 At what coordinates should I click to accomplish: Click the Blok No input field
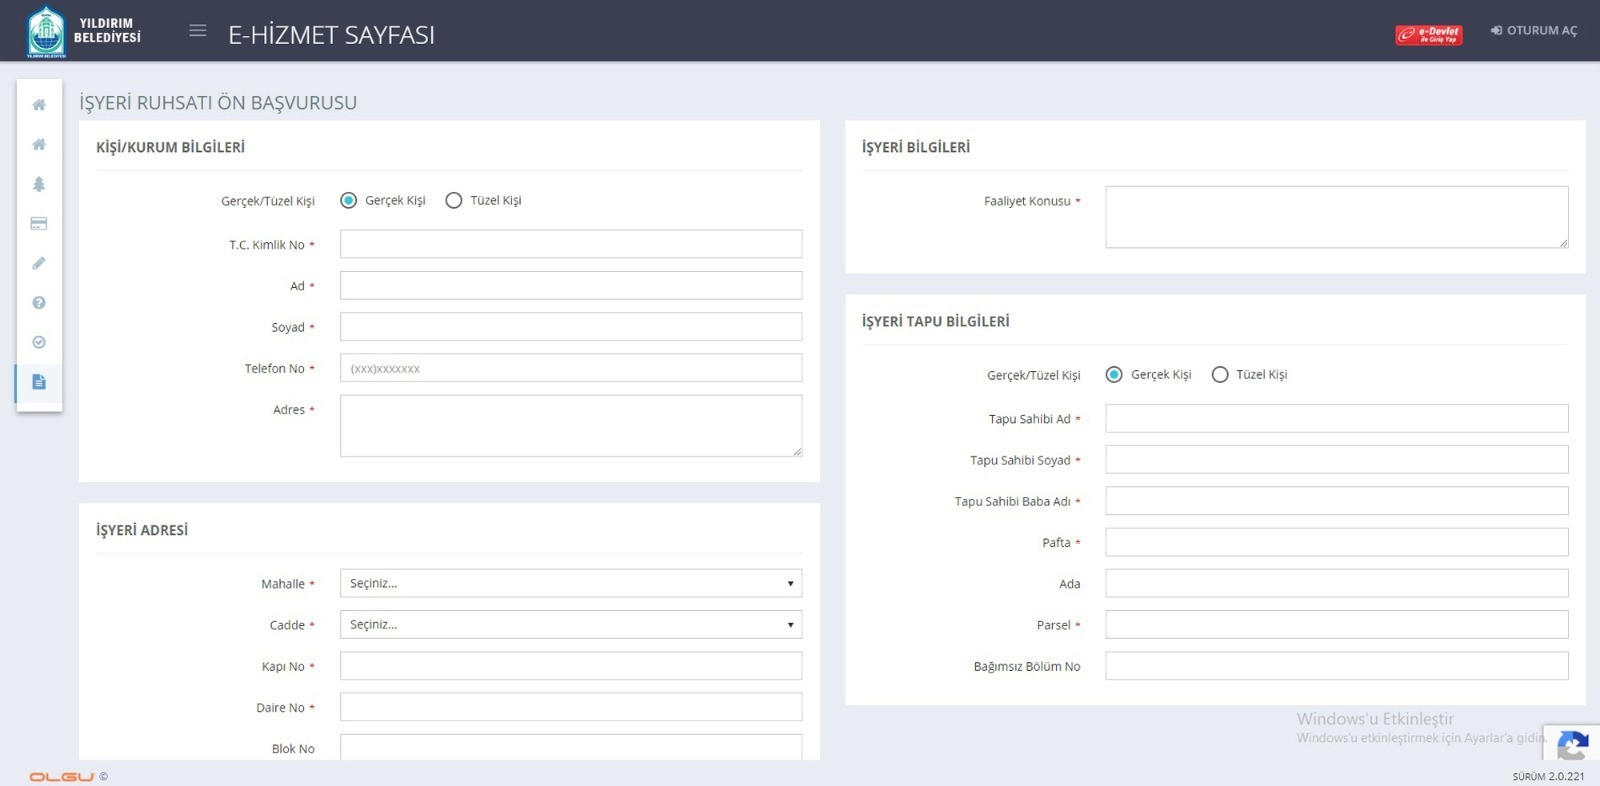[571, 747]
